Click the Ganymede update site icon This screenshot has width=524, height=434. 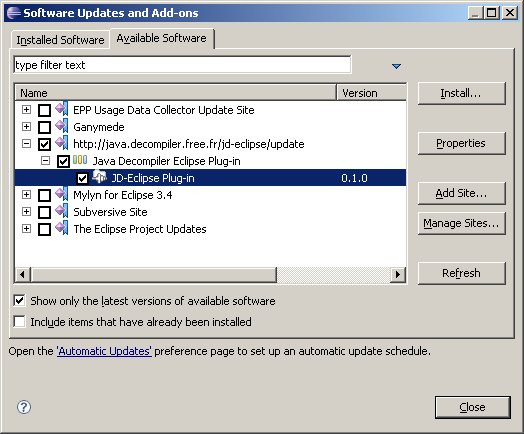click(62, 126)
